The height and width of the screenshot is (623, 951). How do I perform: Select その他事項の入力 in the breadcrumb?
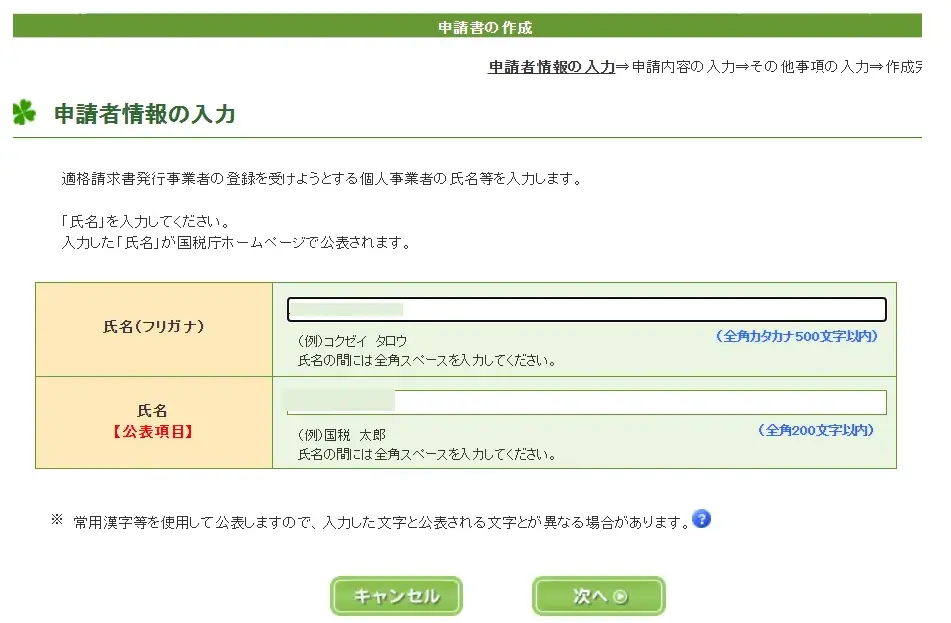pyautogui.click(x=810, y=67)
